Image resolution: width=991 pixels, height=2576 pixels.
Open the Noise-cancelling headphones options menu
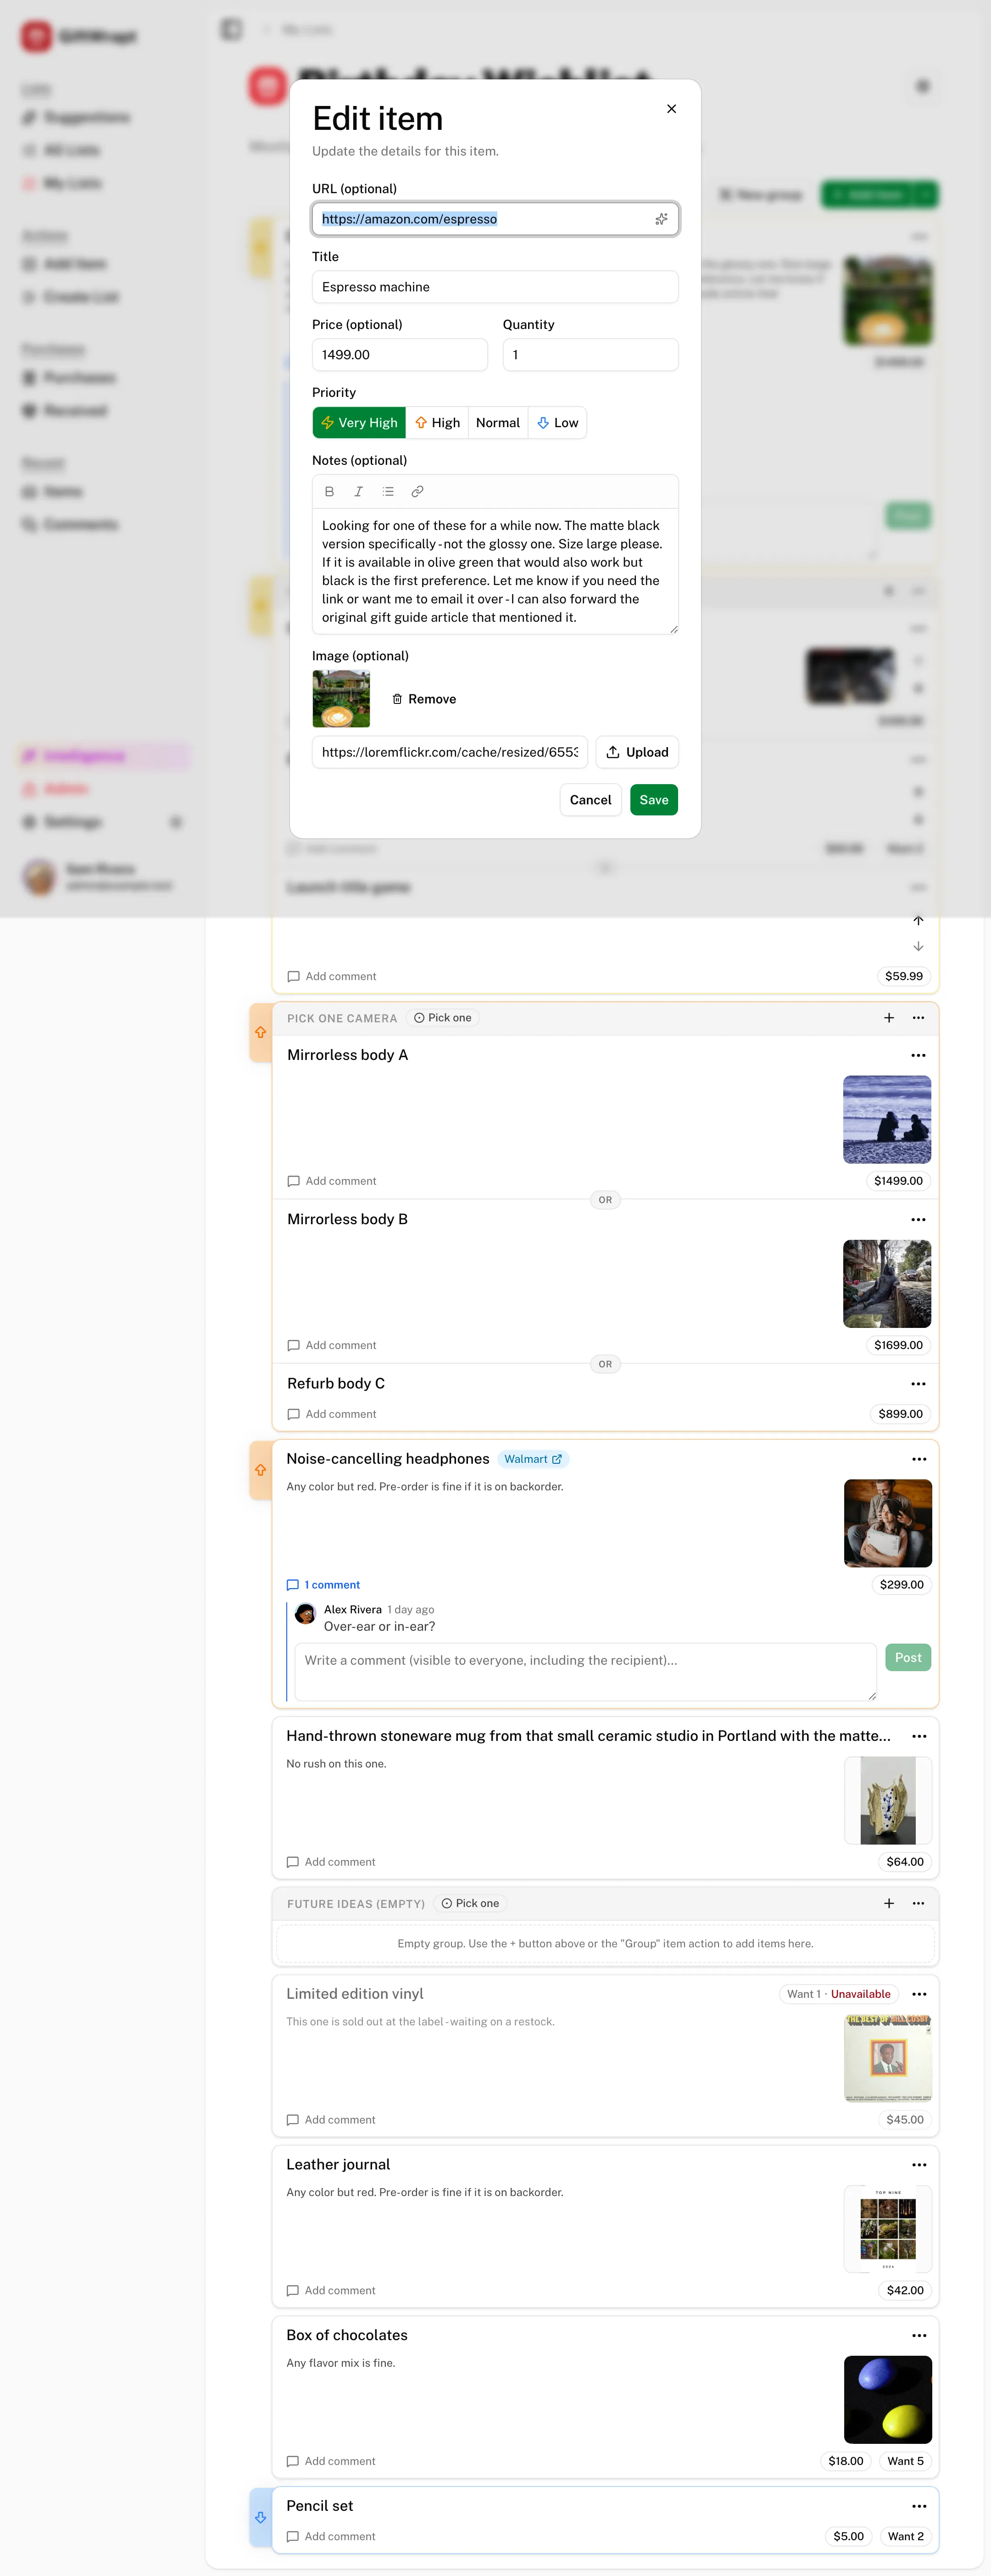(920, 1460)
